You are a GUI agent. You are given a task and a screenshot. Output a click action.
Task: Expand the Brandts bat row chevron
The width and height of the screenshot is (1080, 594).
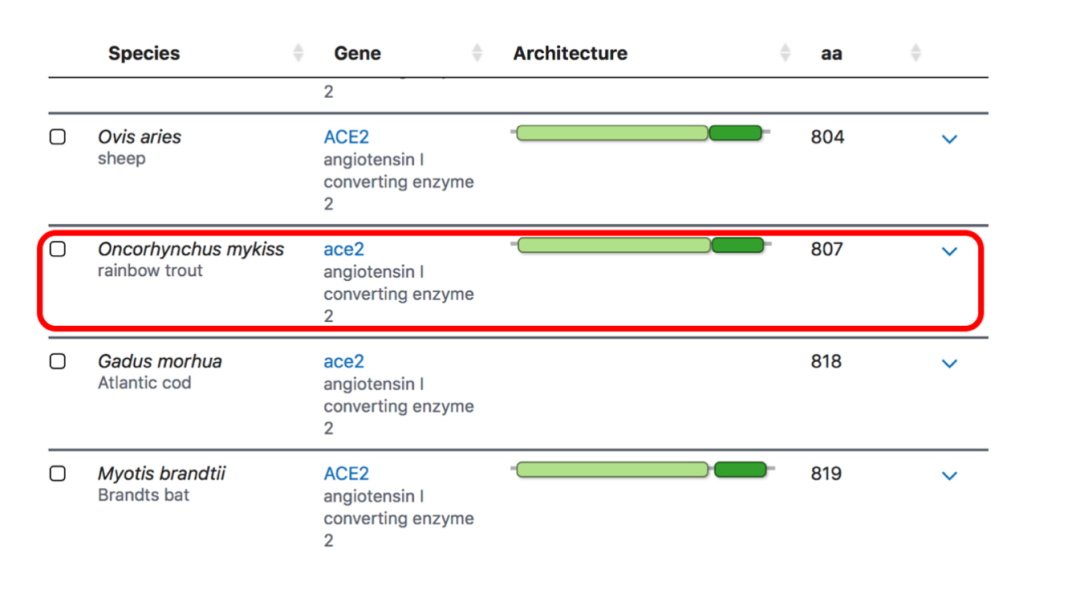pos(949,475)
